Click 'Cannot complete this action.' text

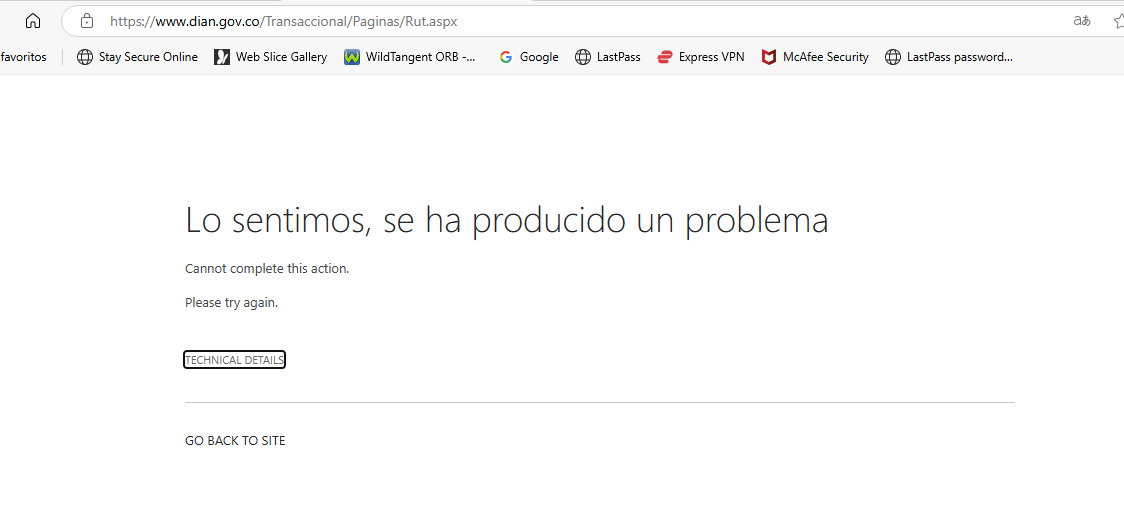[267, 269]
